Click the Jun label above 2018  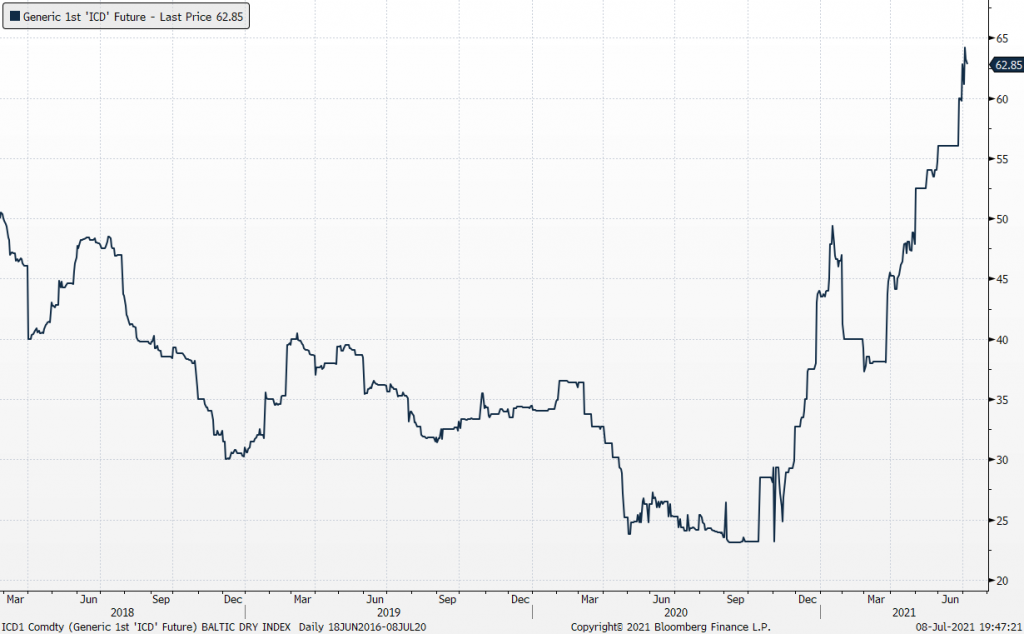[x=88, y=599]
